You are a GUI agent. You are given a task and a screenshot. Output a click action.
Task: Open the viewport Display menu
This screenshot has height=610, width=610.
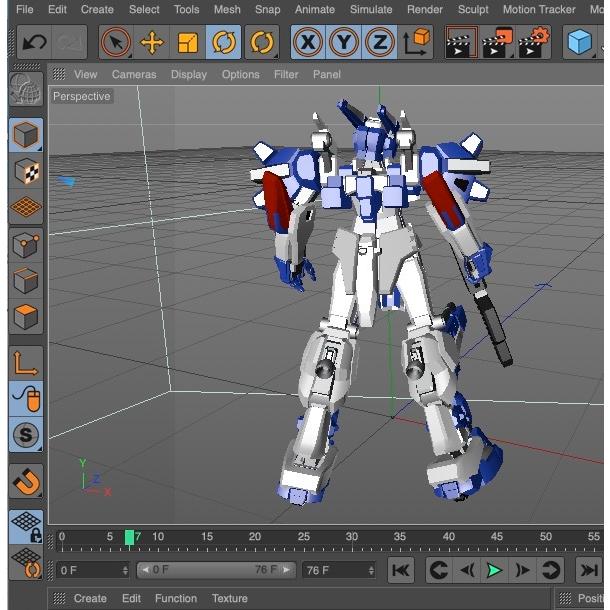click(x=189, y=74)
